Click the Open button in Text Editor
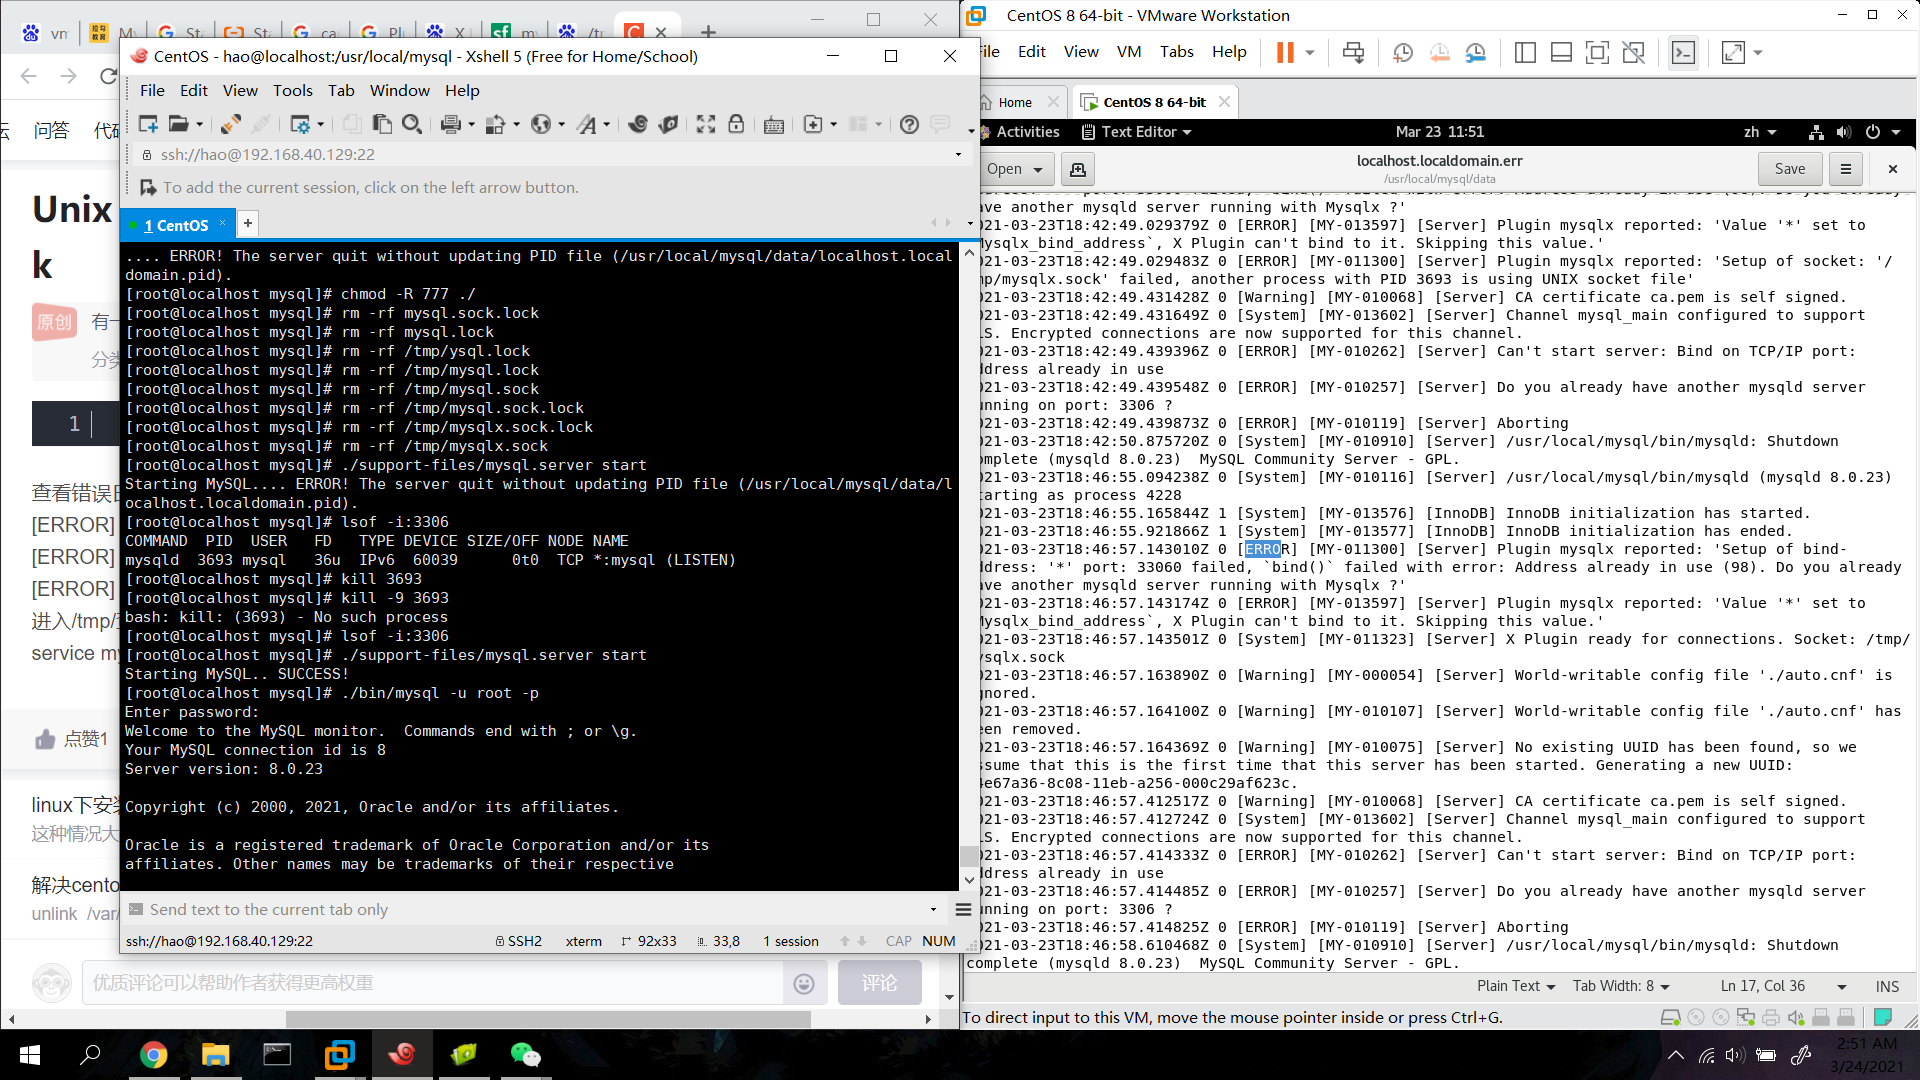The image size is (1920, 1080). coord(1014,169)
